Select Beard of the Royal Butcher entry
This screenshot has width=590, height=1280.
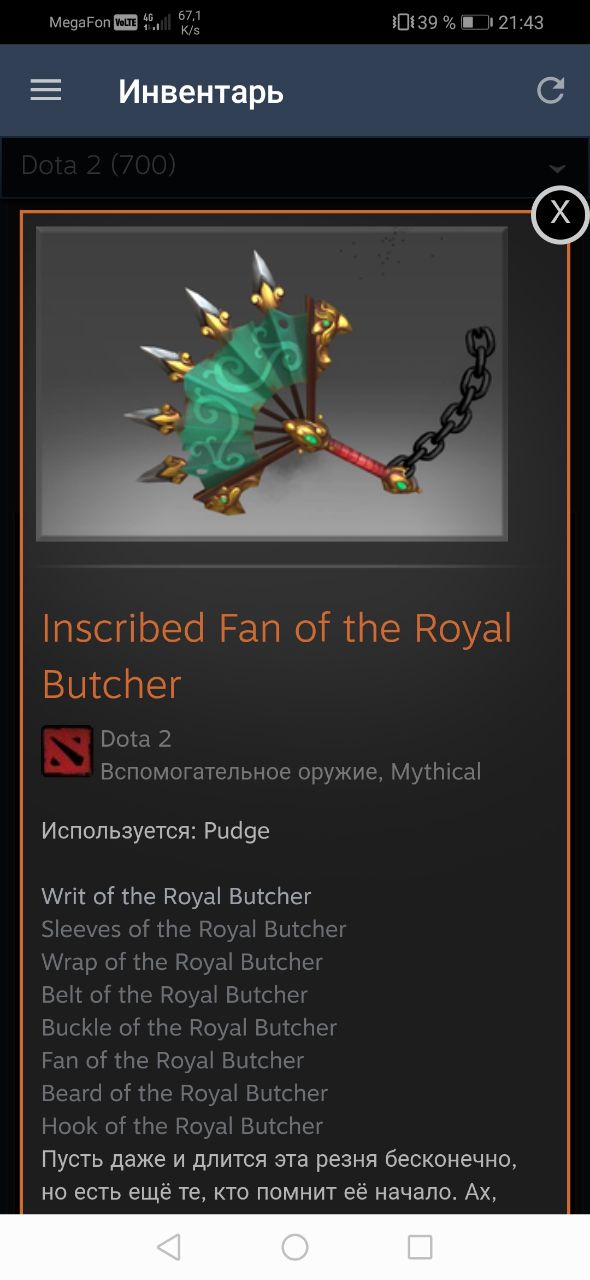click(x=185, y=1093)
